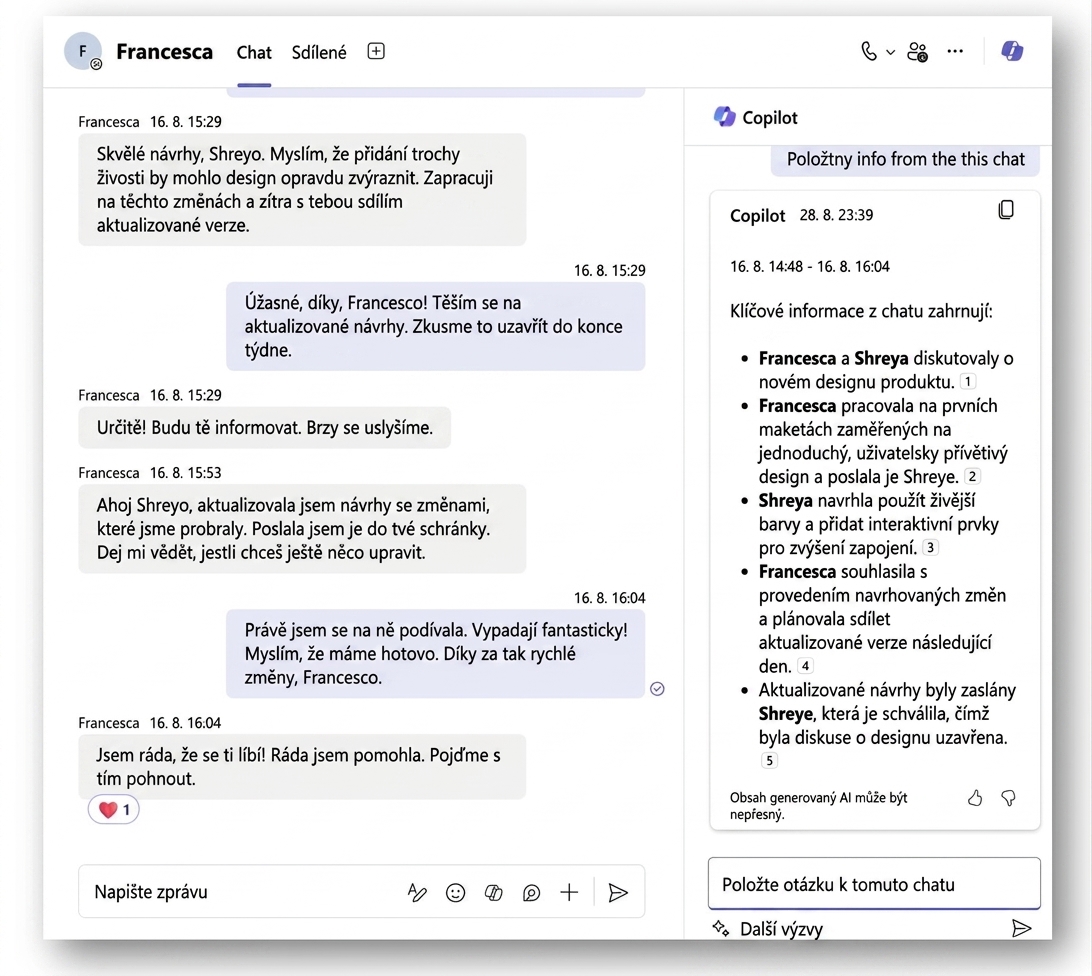This screenshot has width=1092, height=976.
Task: Click the Francesca contact name in the header
Action: click(164, 52)
